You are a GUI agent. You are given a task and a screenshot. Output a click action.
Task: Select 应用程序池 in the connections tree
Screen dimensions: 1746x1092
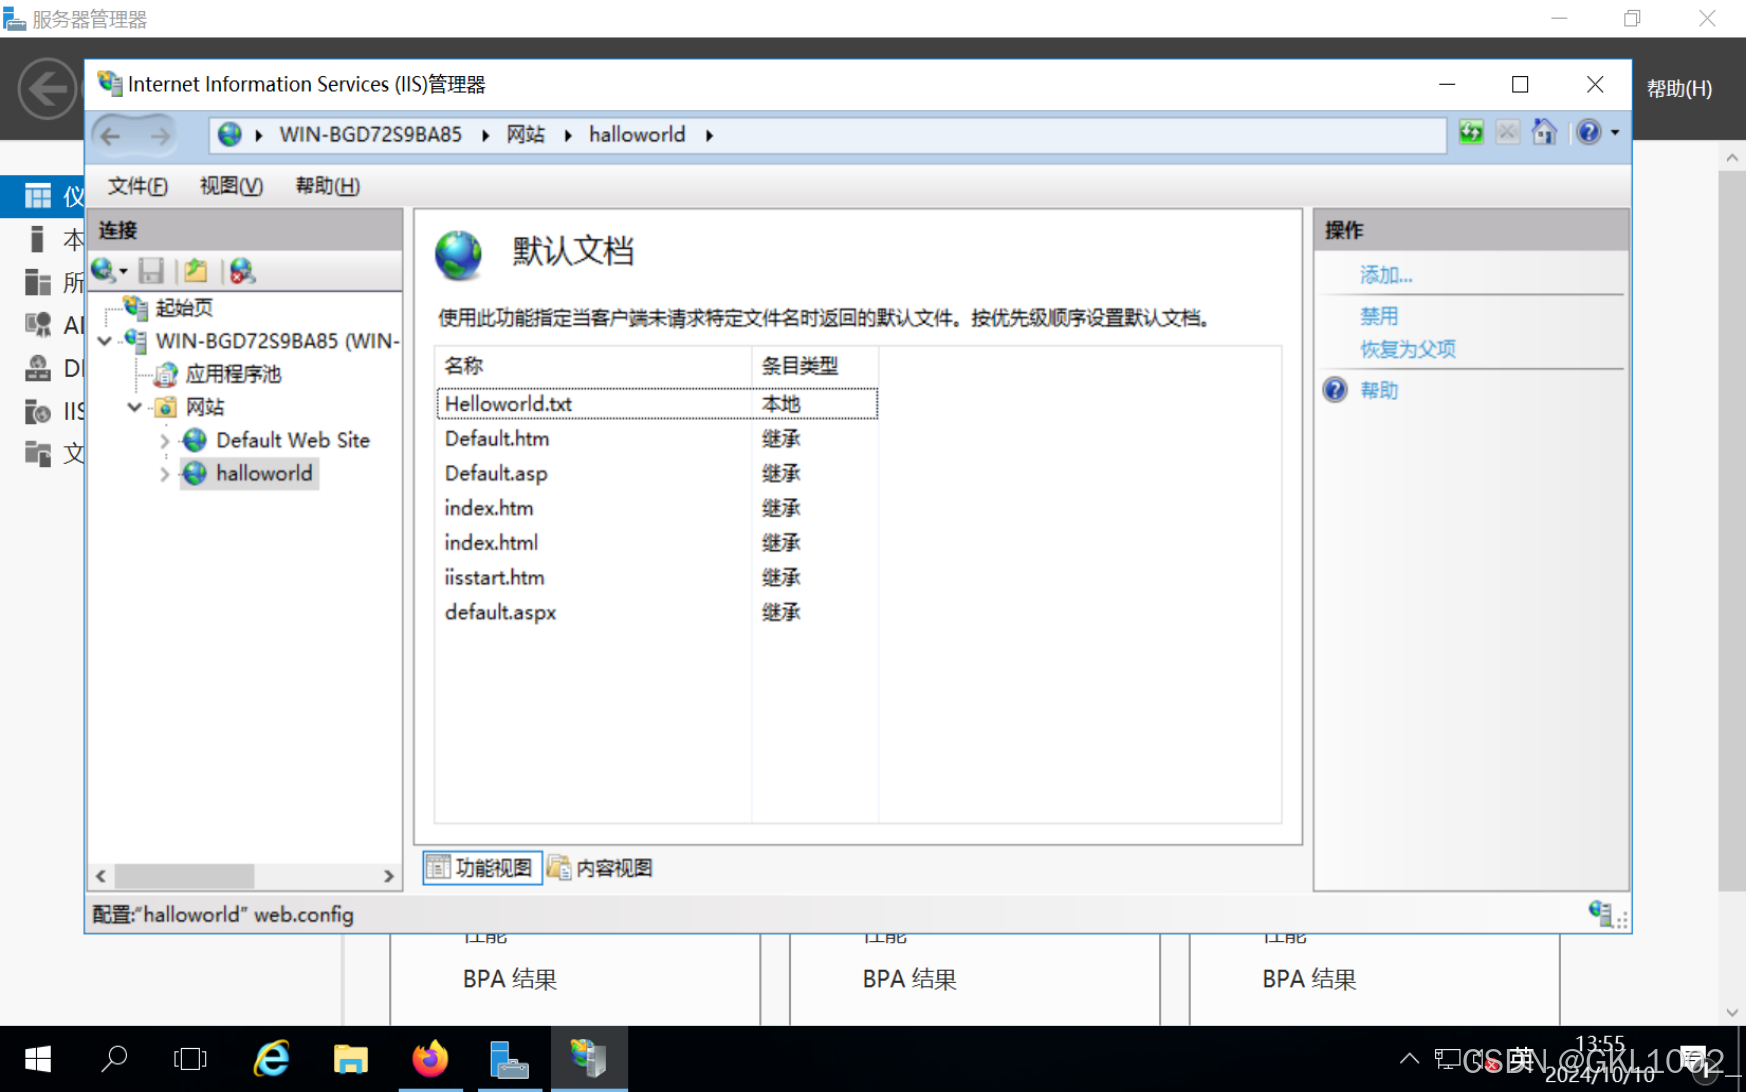(233, 374)
